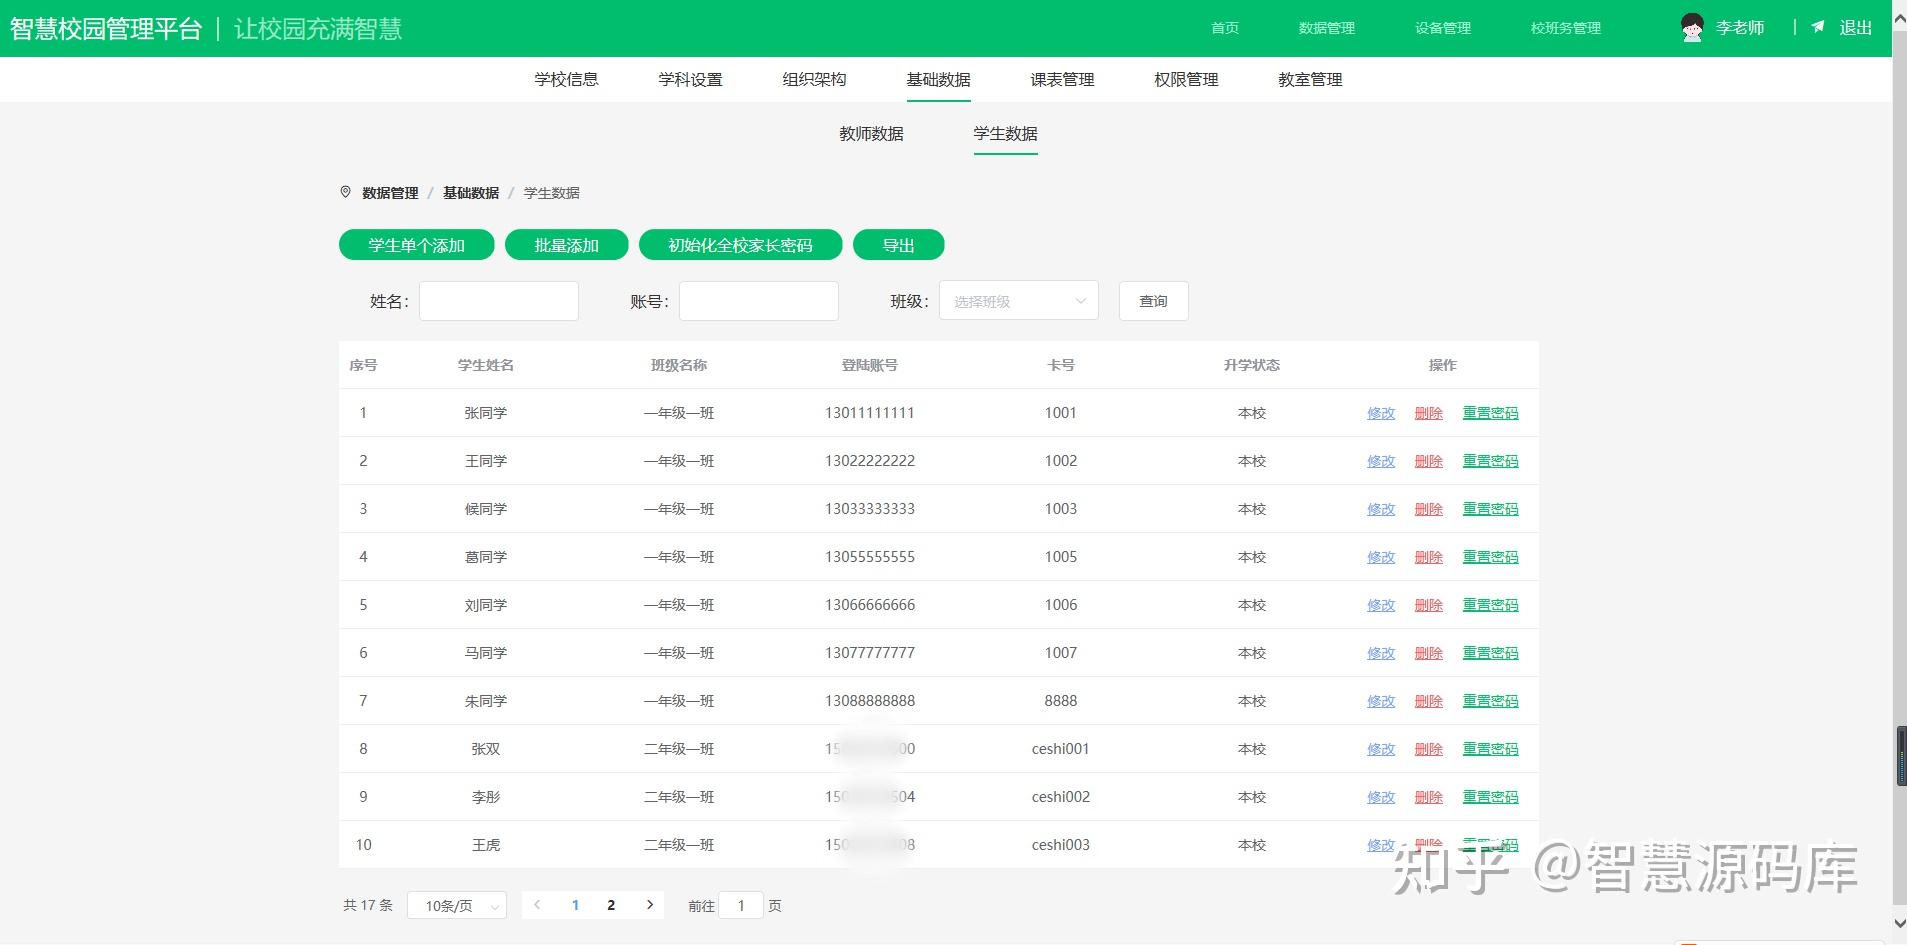Click the paper-plane logout icon
This screenshot has height=945, width=1907.
[x=1818, y=27]
